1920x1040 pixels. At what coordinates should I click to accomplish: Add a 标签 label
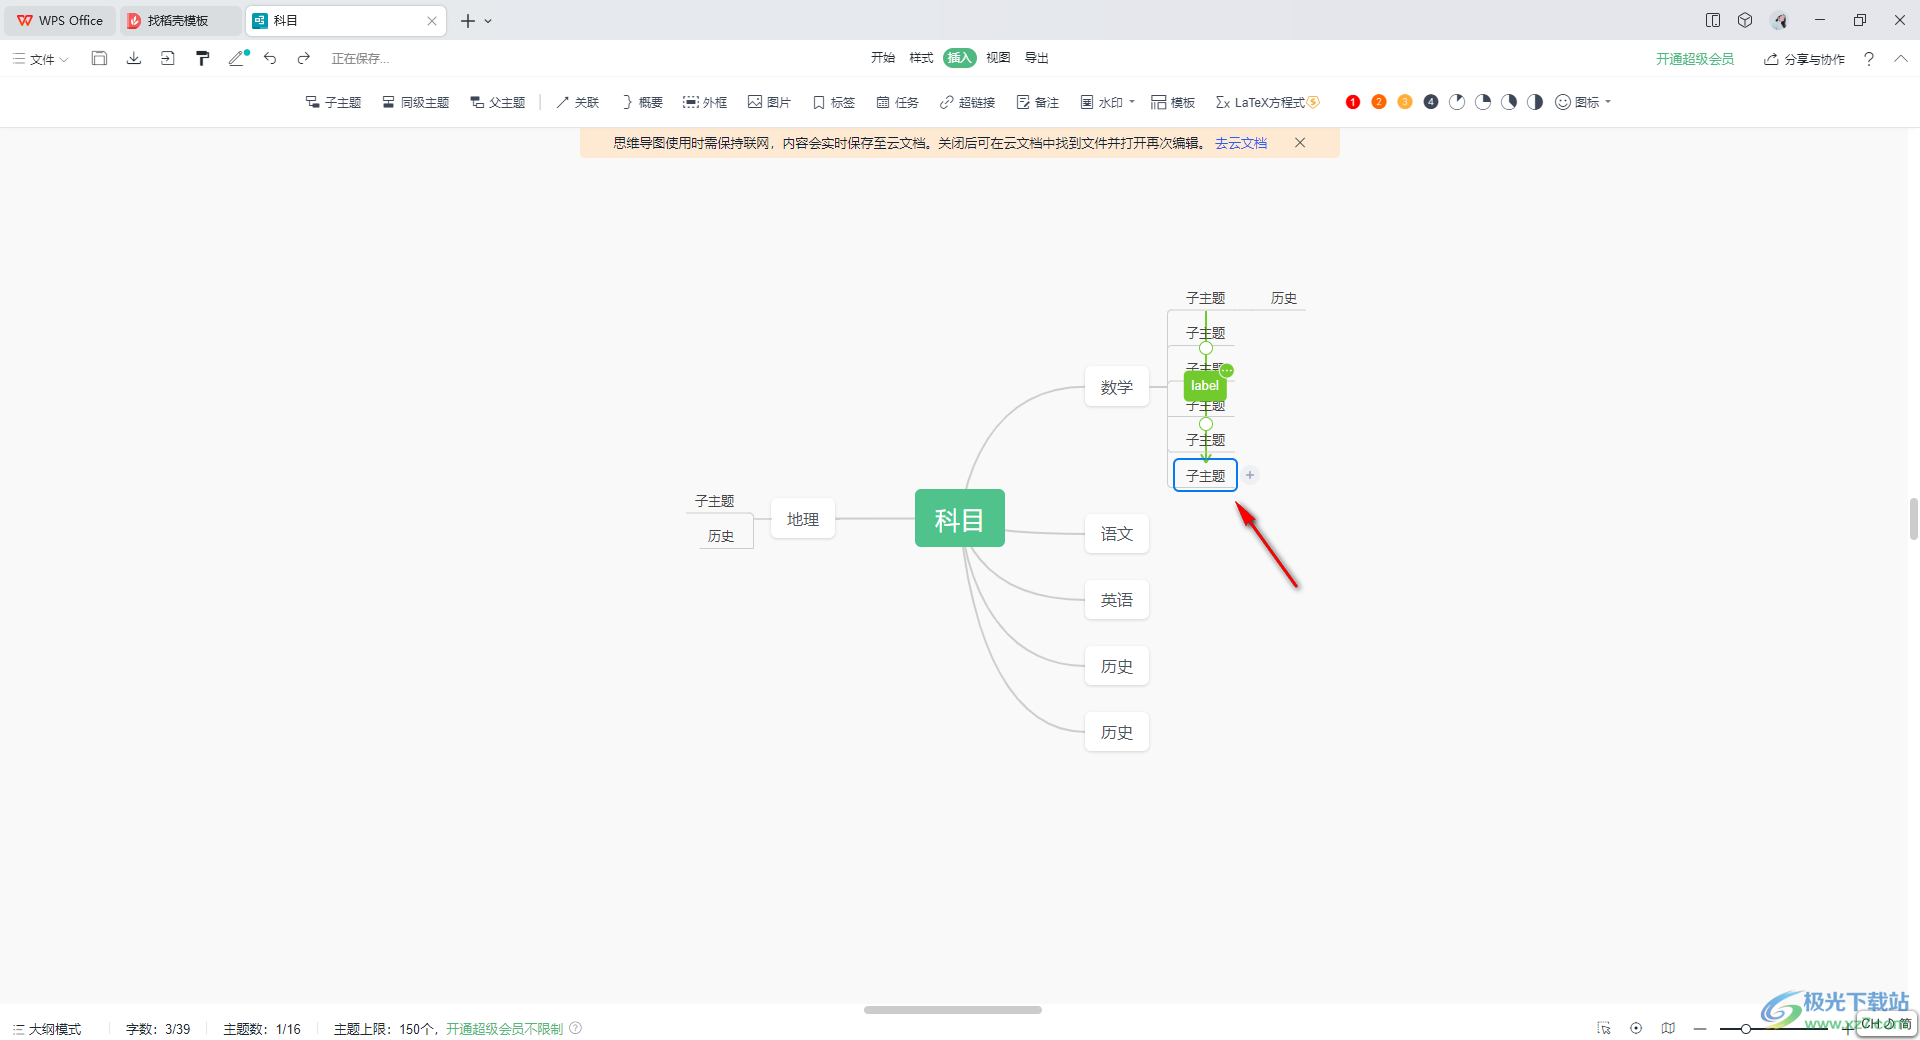click(x=834, y=102)
